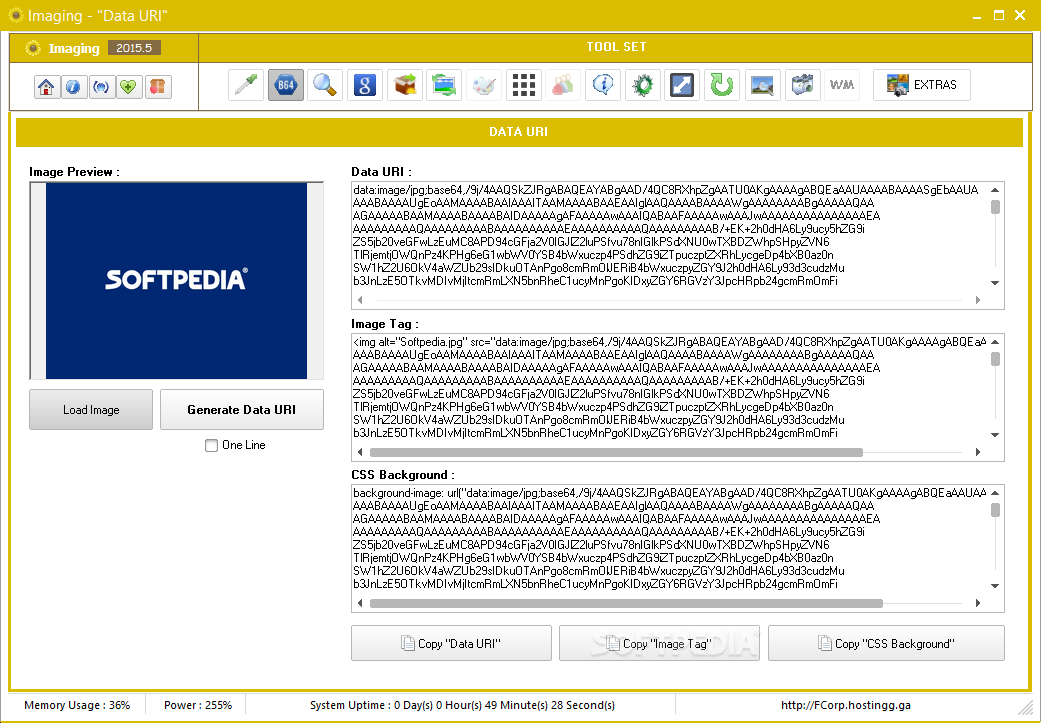Click the box with arrow tool
Screen dimensions: 1041x723
(x=405, y=85)
